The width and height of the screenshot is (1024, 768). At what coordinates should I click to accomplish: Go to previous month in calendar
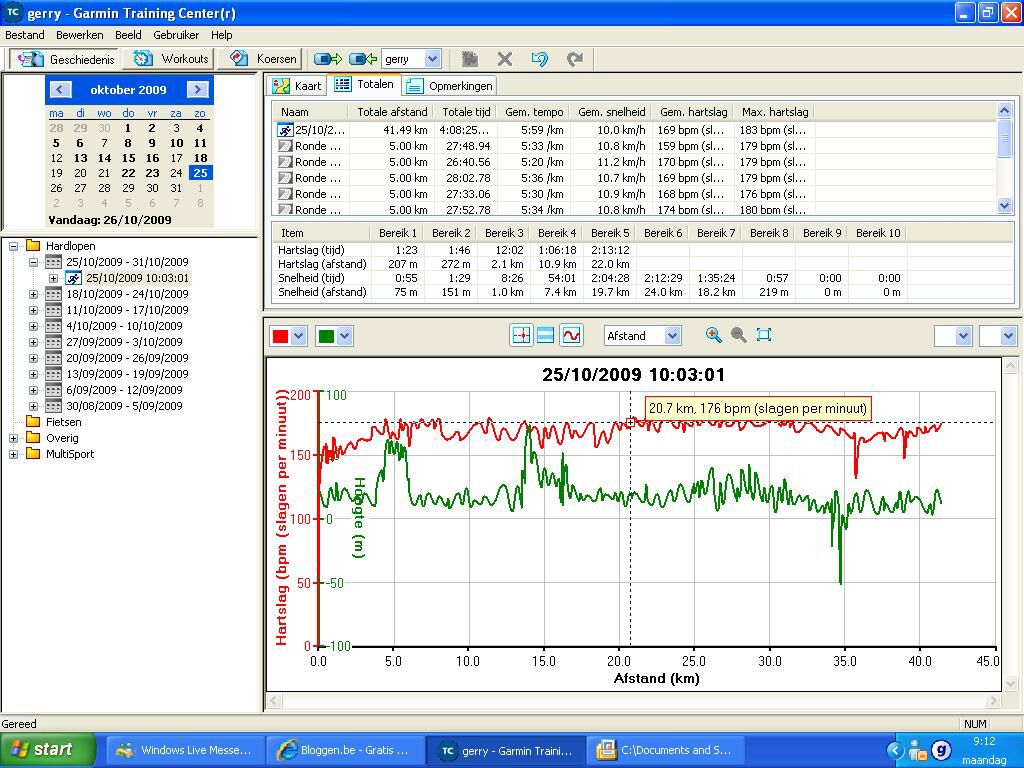coord(60,89)
